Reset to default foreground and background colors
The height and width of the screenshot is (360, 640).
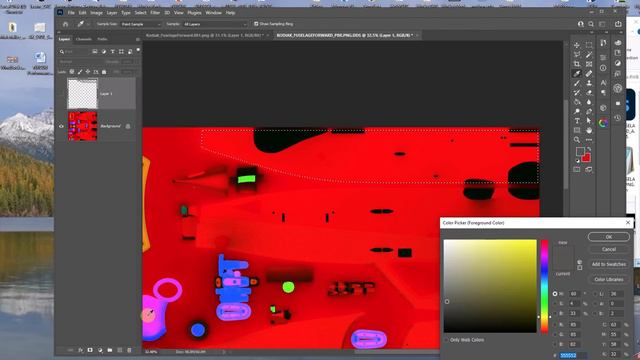click(578, 161)
